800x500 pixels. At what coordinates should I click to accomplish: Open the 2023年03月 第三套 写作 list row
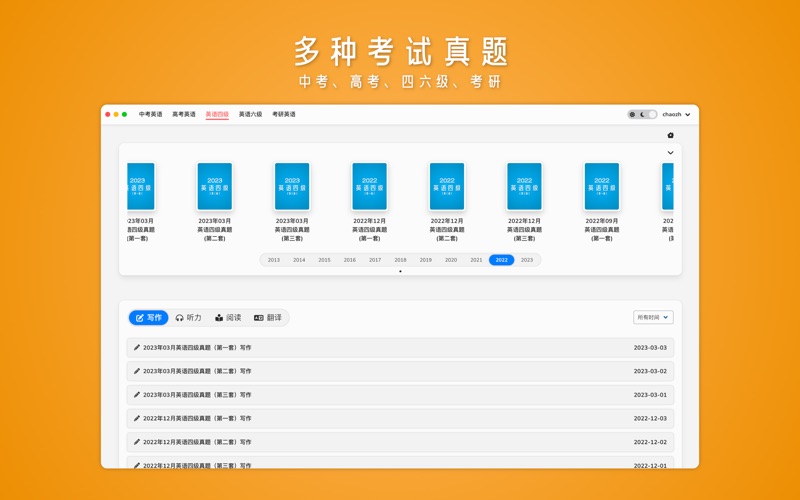pos(400,395)
